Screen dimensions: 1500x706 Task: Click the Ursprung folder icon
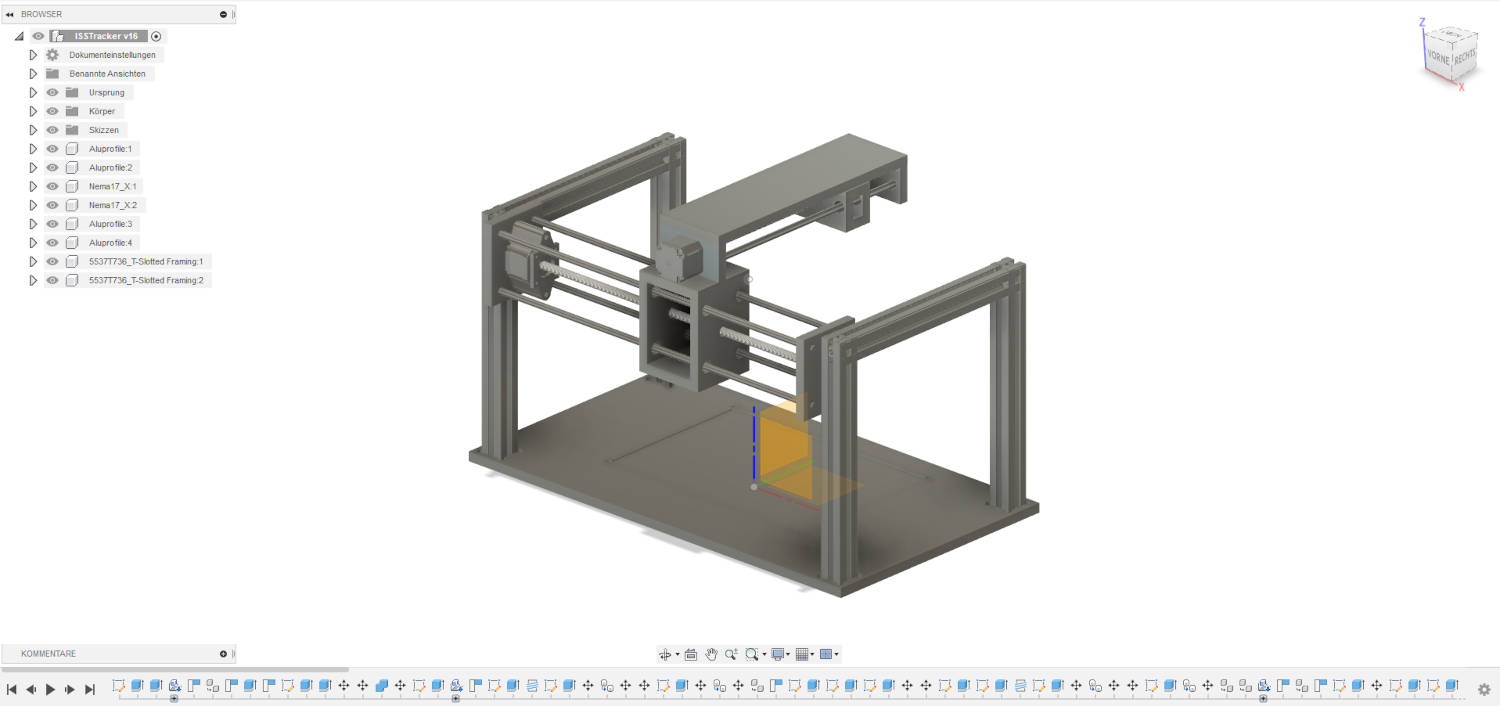[72, 93]
